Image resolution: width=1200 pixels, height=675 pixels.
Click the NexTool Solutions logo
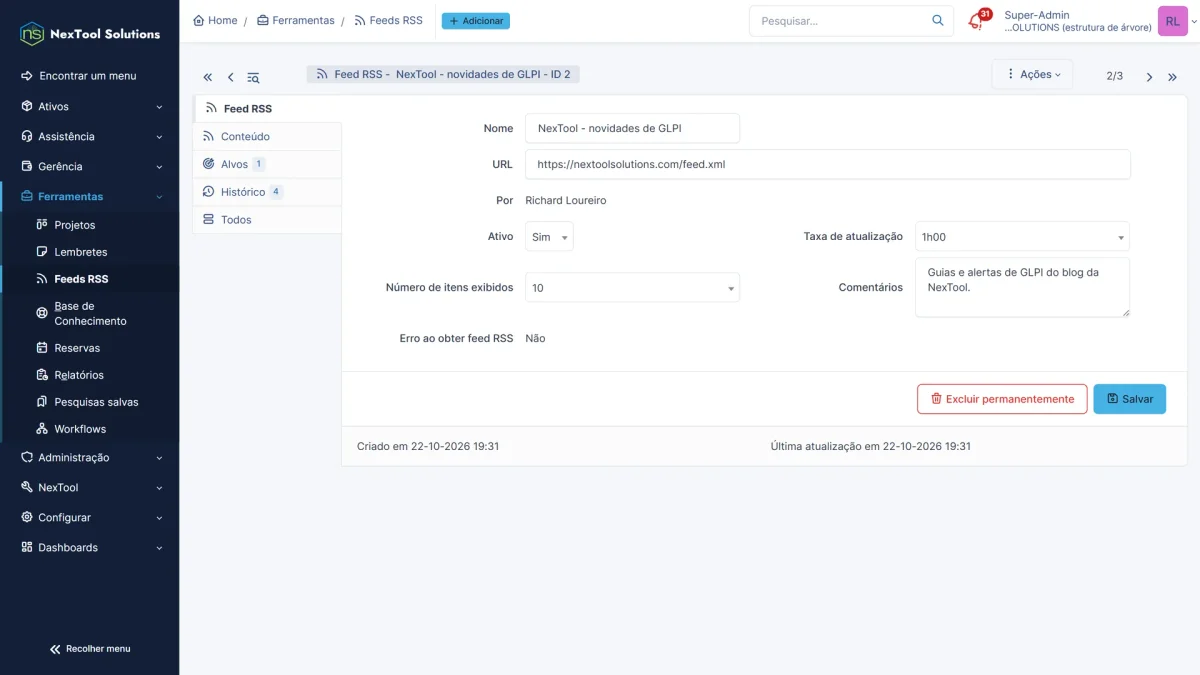(90, 33)
